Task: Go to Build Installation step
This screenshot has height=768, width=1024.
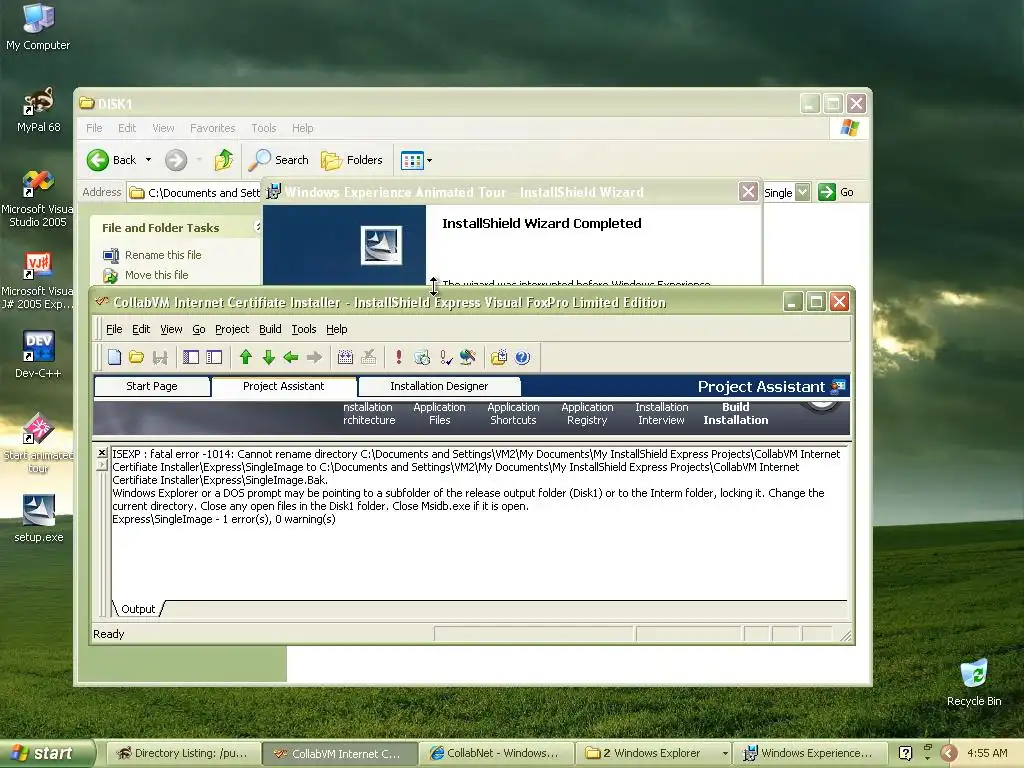Action: pyautogui.click(x=736, y=413)
